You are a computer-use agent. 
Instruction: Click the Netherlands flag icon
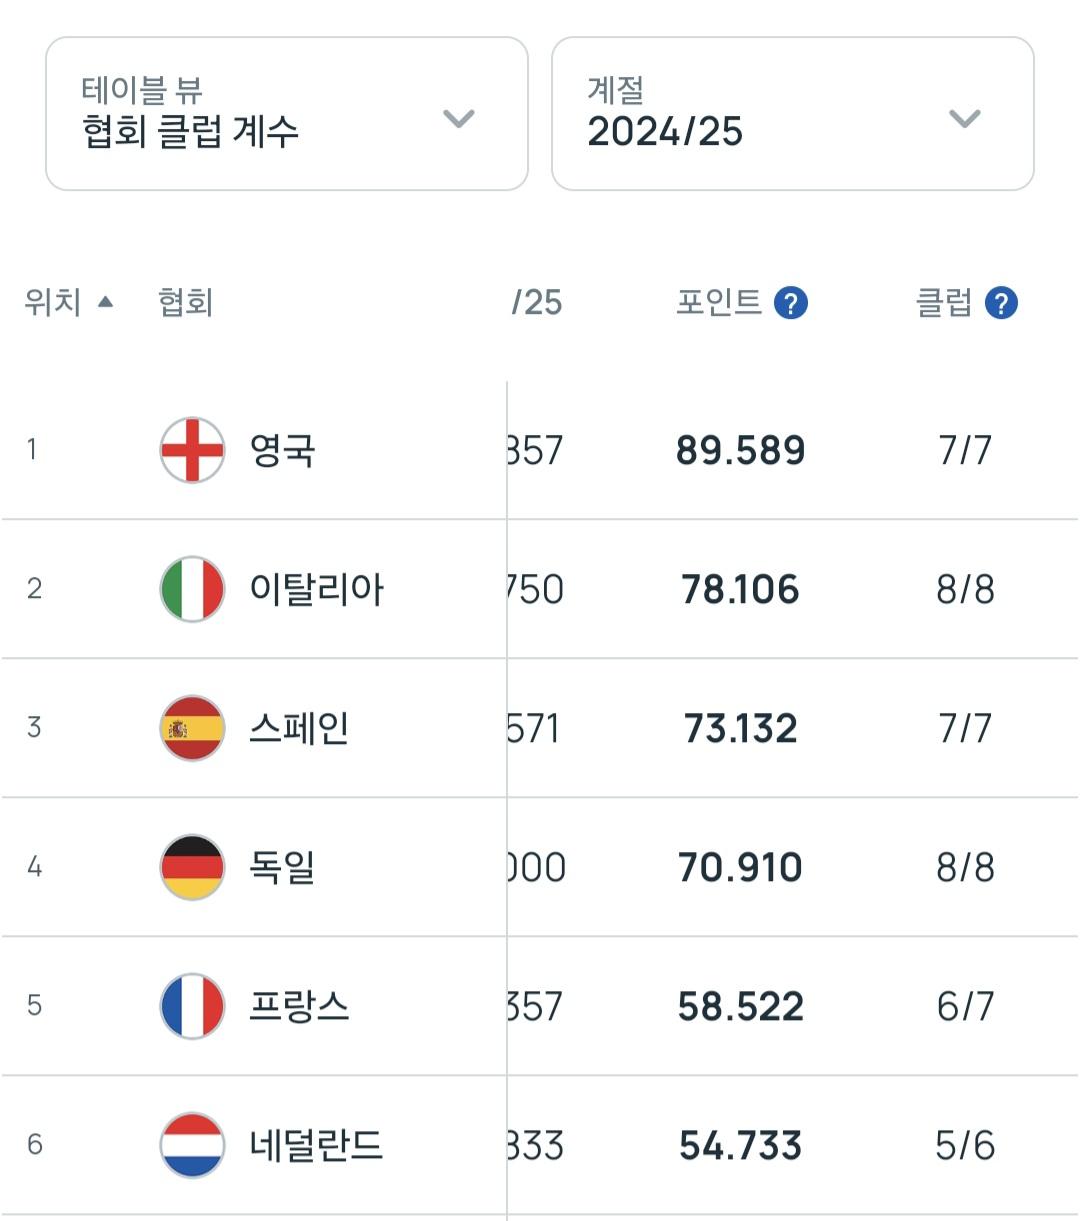tap(192, 1145)
